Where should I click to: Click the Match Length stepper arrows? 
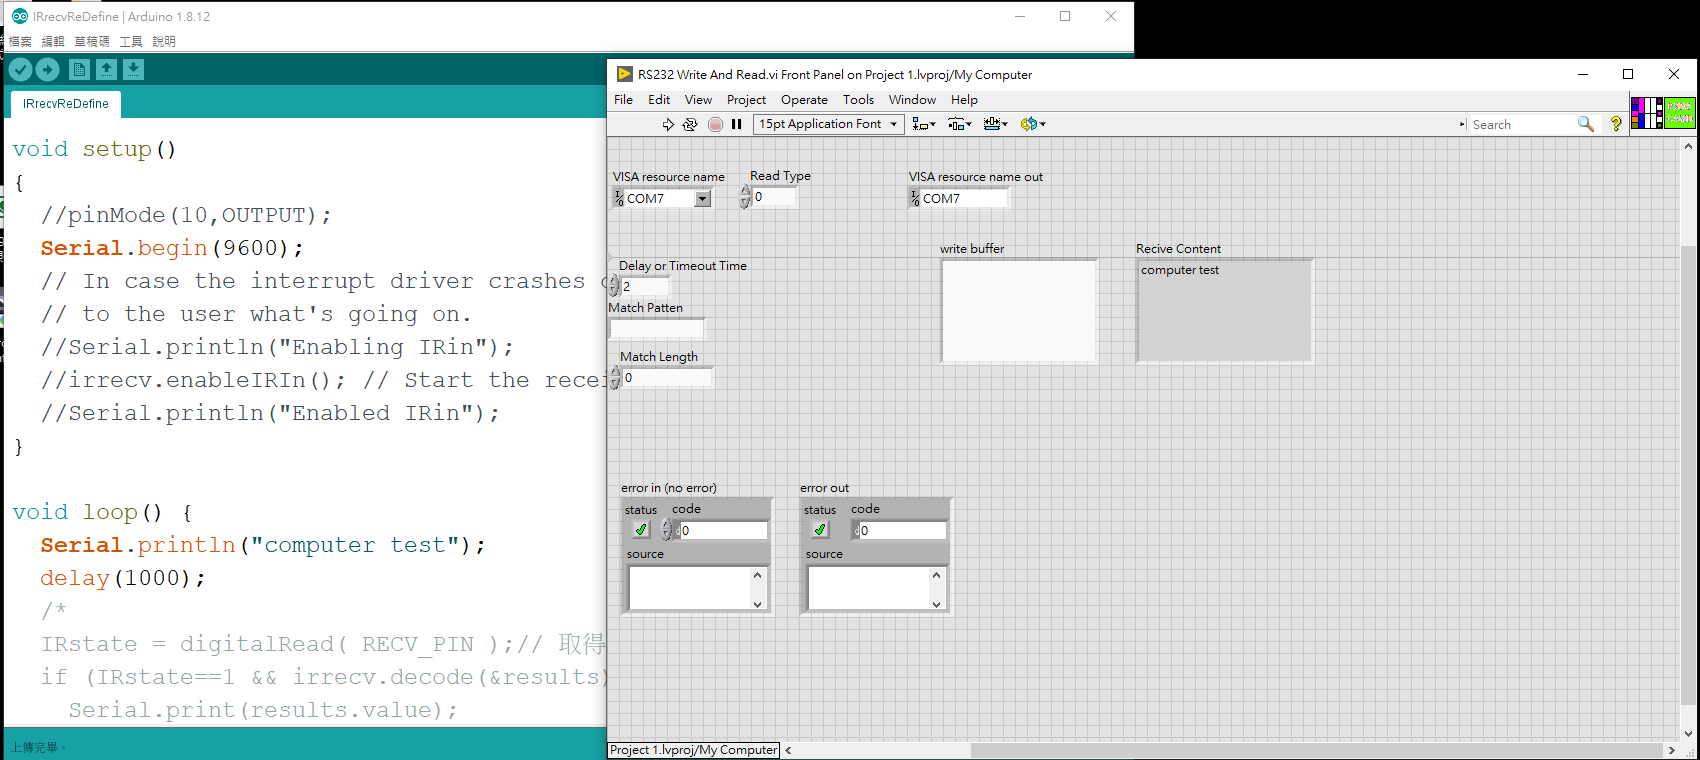(615, 378)
